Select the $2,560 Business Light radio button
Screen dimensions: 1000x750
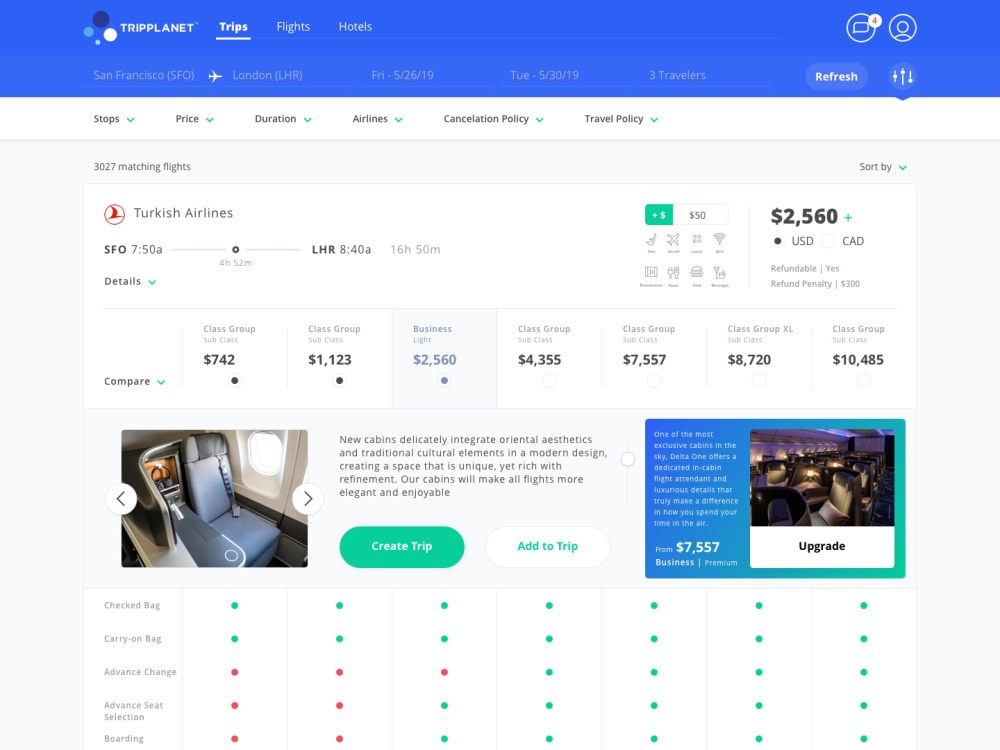coord(445,381)
